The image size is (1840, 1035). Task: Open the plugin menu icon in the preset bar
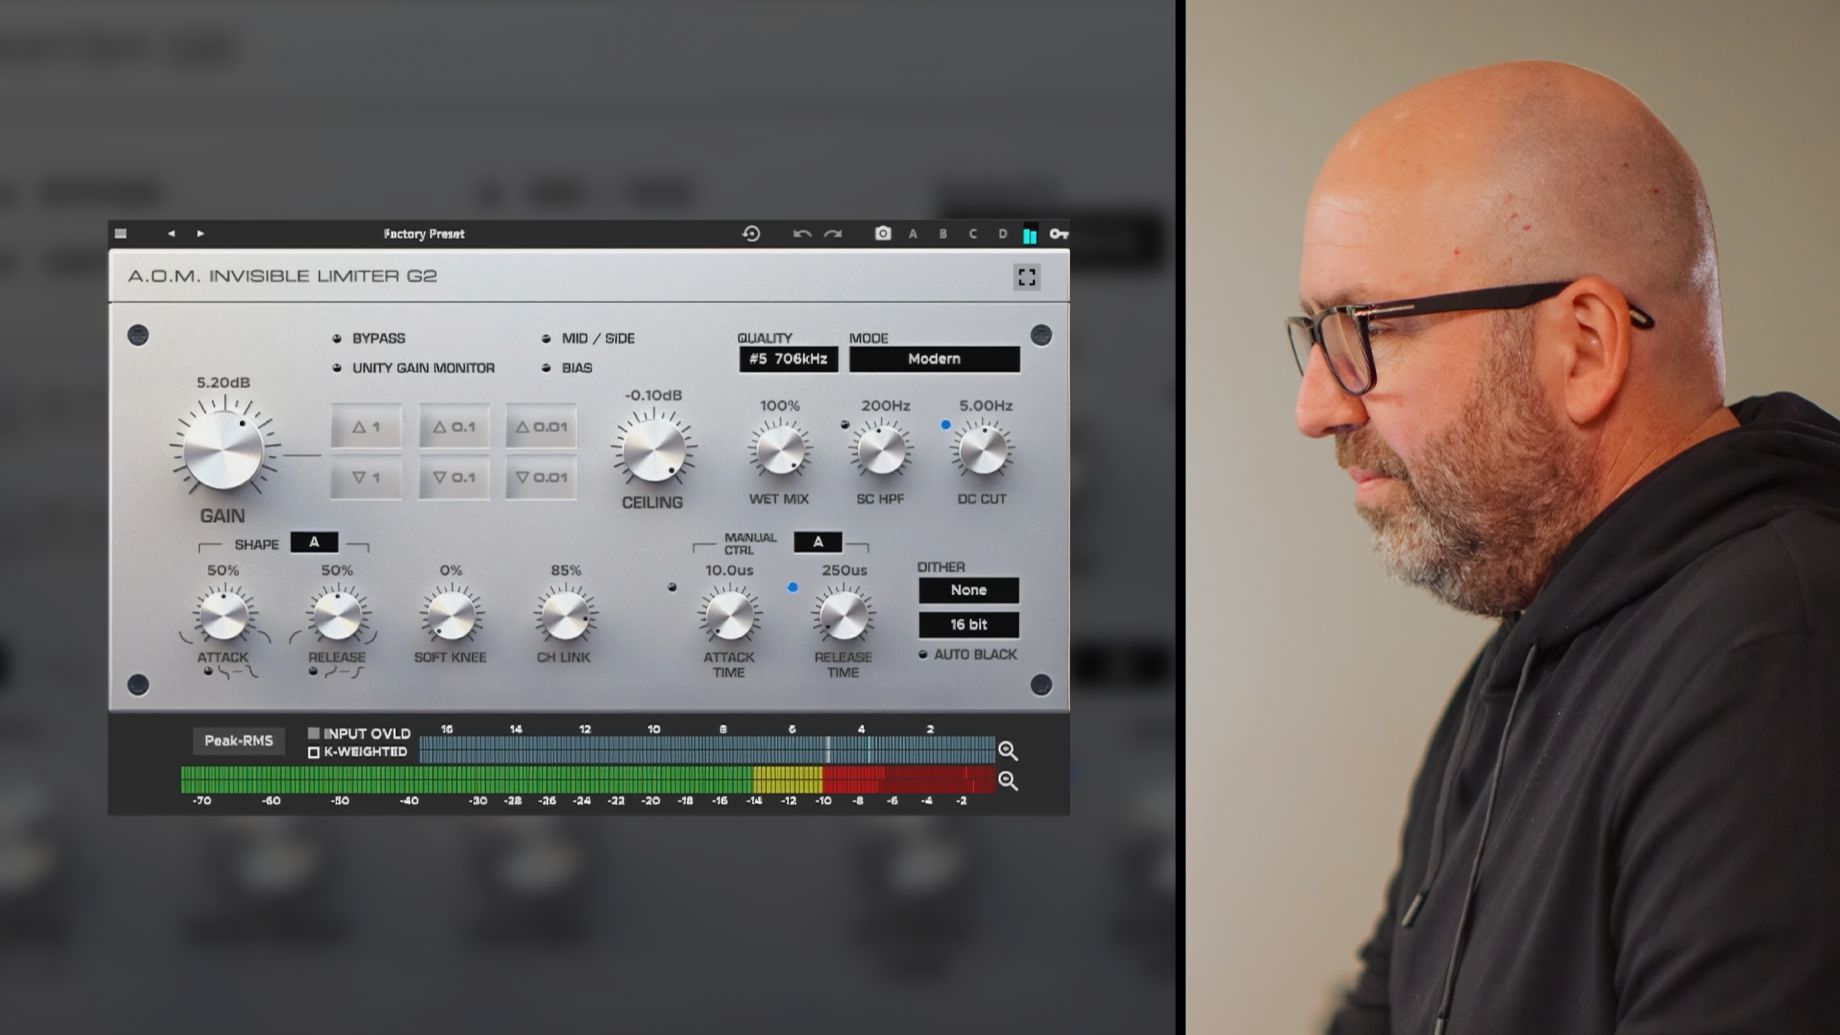pos(121,234)
